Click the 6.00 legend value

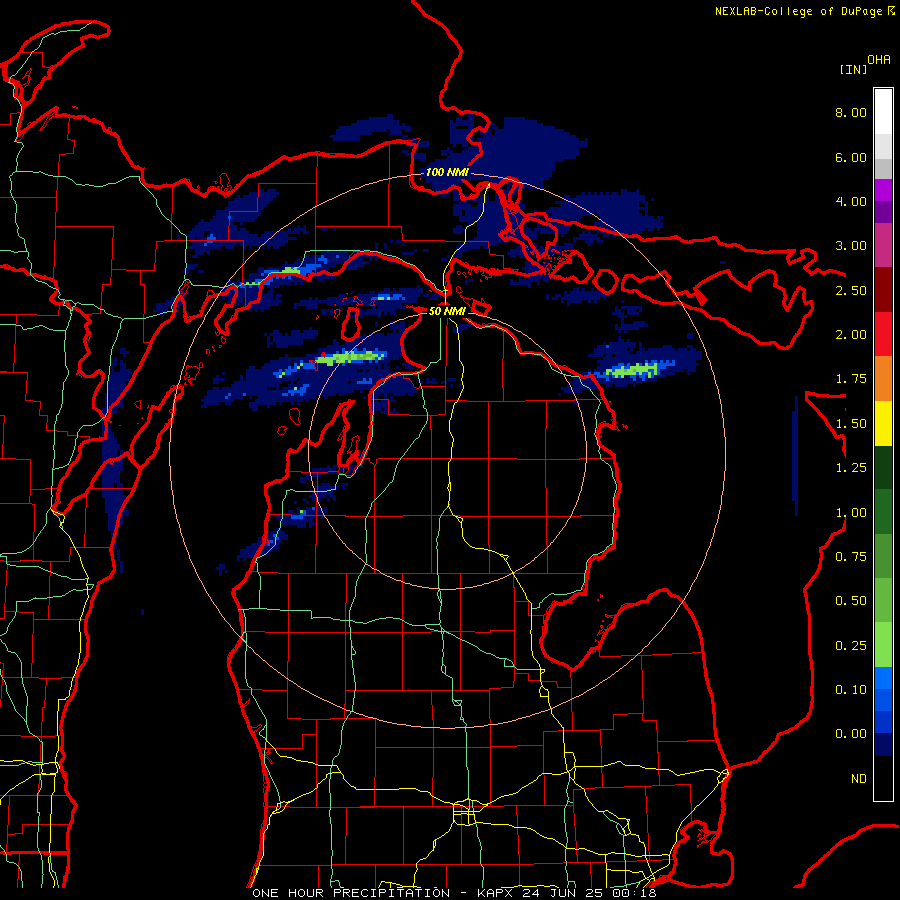(x=851, y=157)
